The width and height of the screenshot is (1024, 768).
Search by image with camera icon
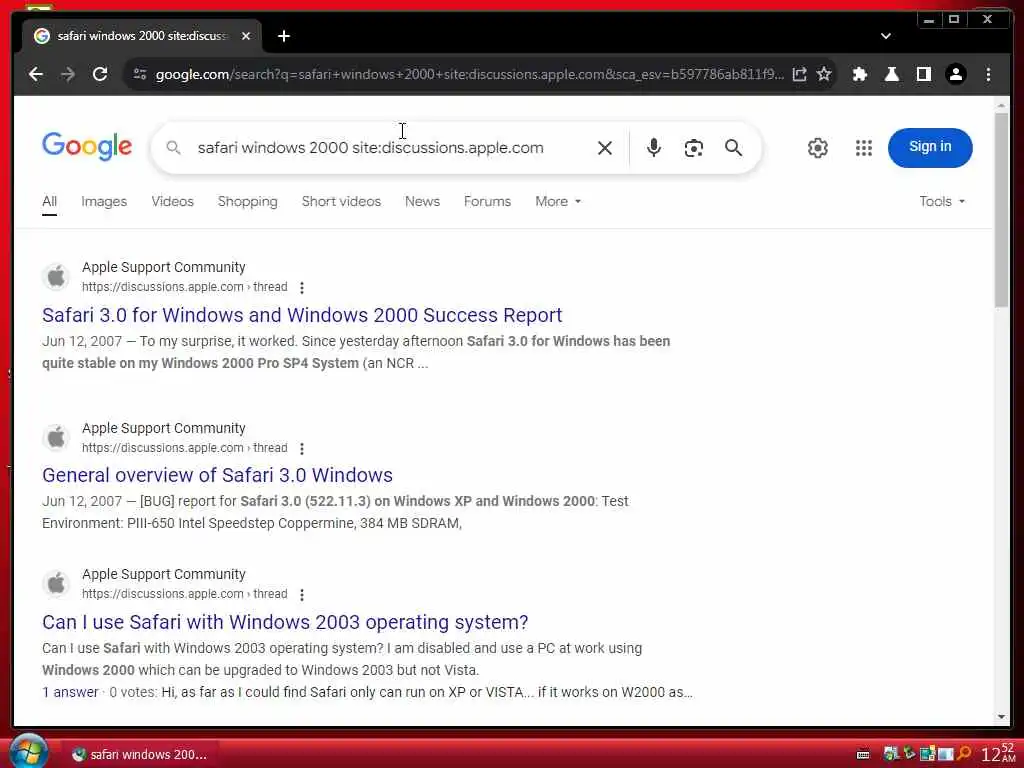[694, 148]
